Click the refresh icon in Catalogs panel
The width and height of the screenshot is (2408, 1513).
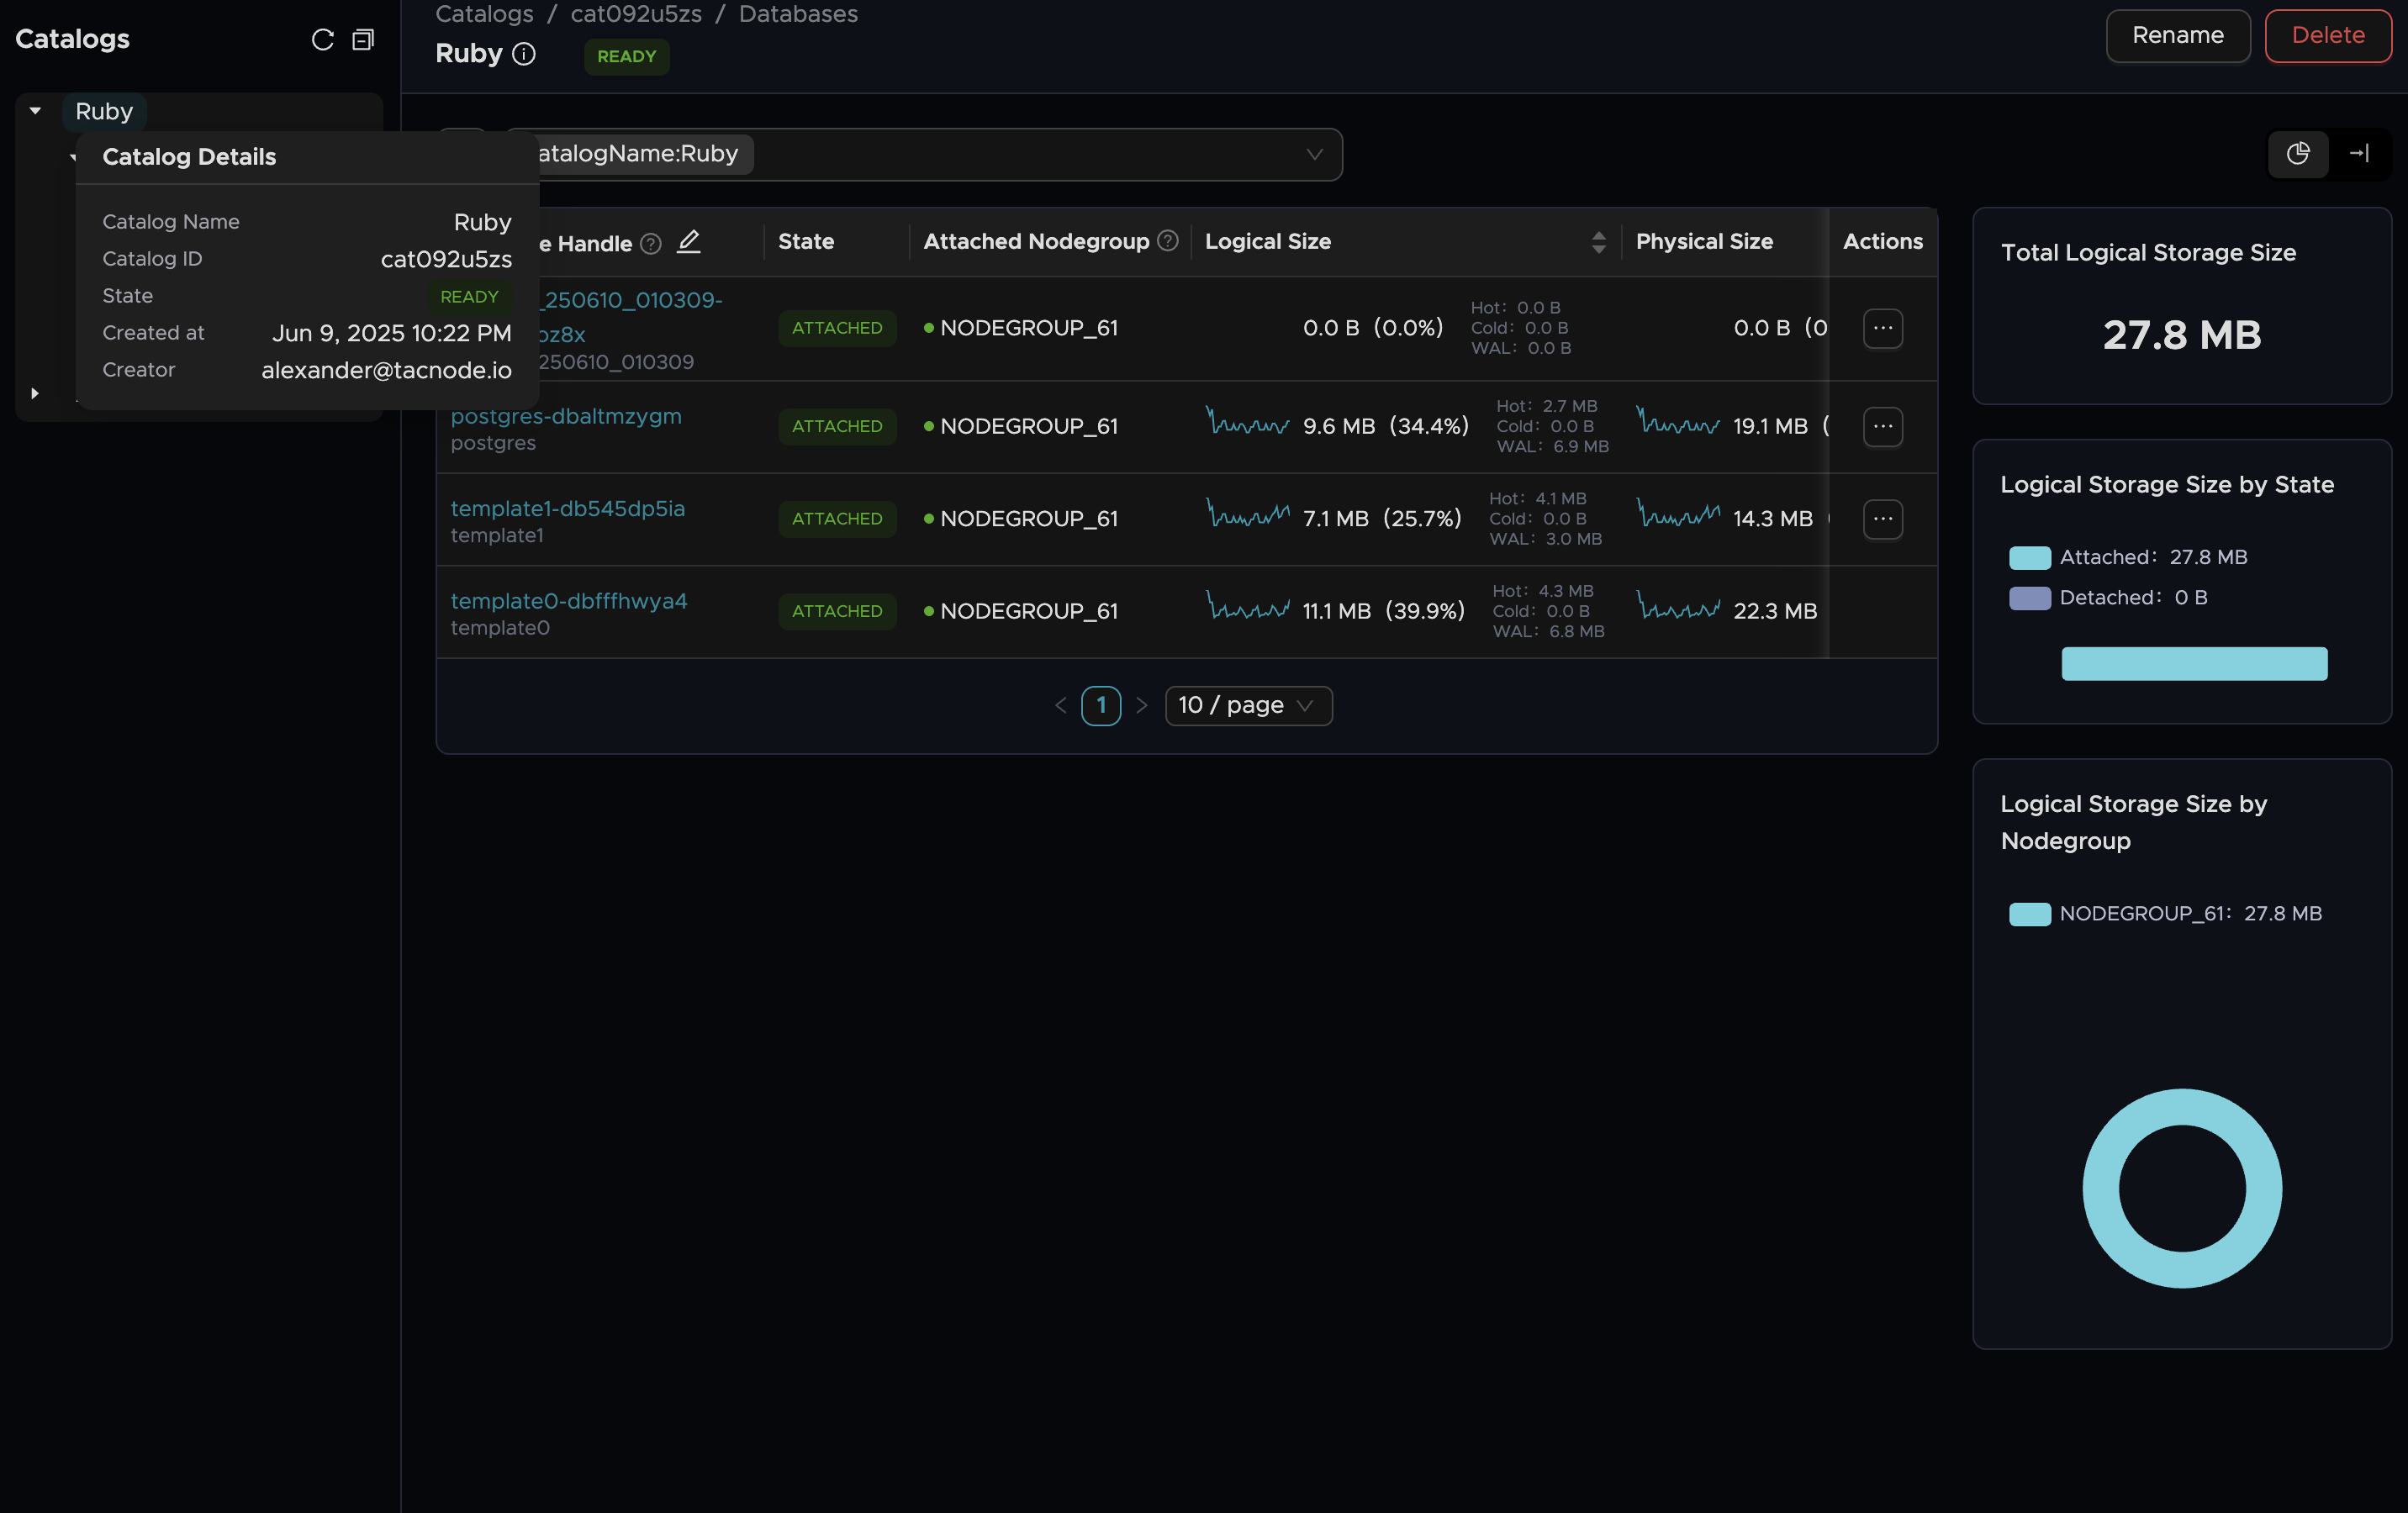tap(322, 39)
